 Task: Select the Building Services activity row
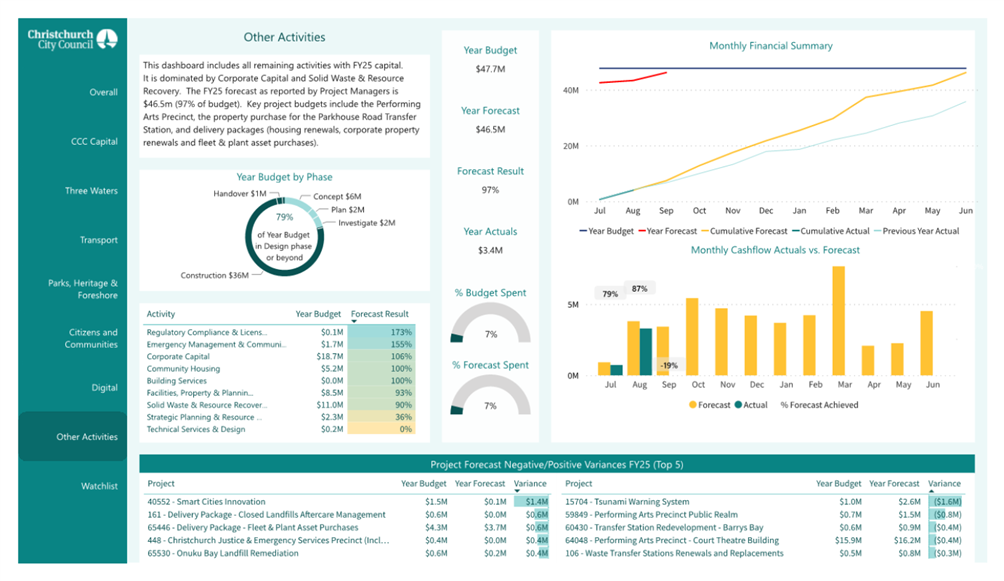pyautogui.click(x=280, y=381)
